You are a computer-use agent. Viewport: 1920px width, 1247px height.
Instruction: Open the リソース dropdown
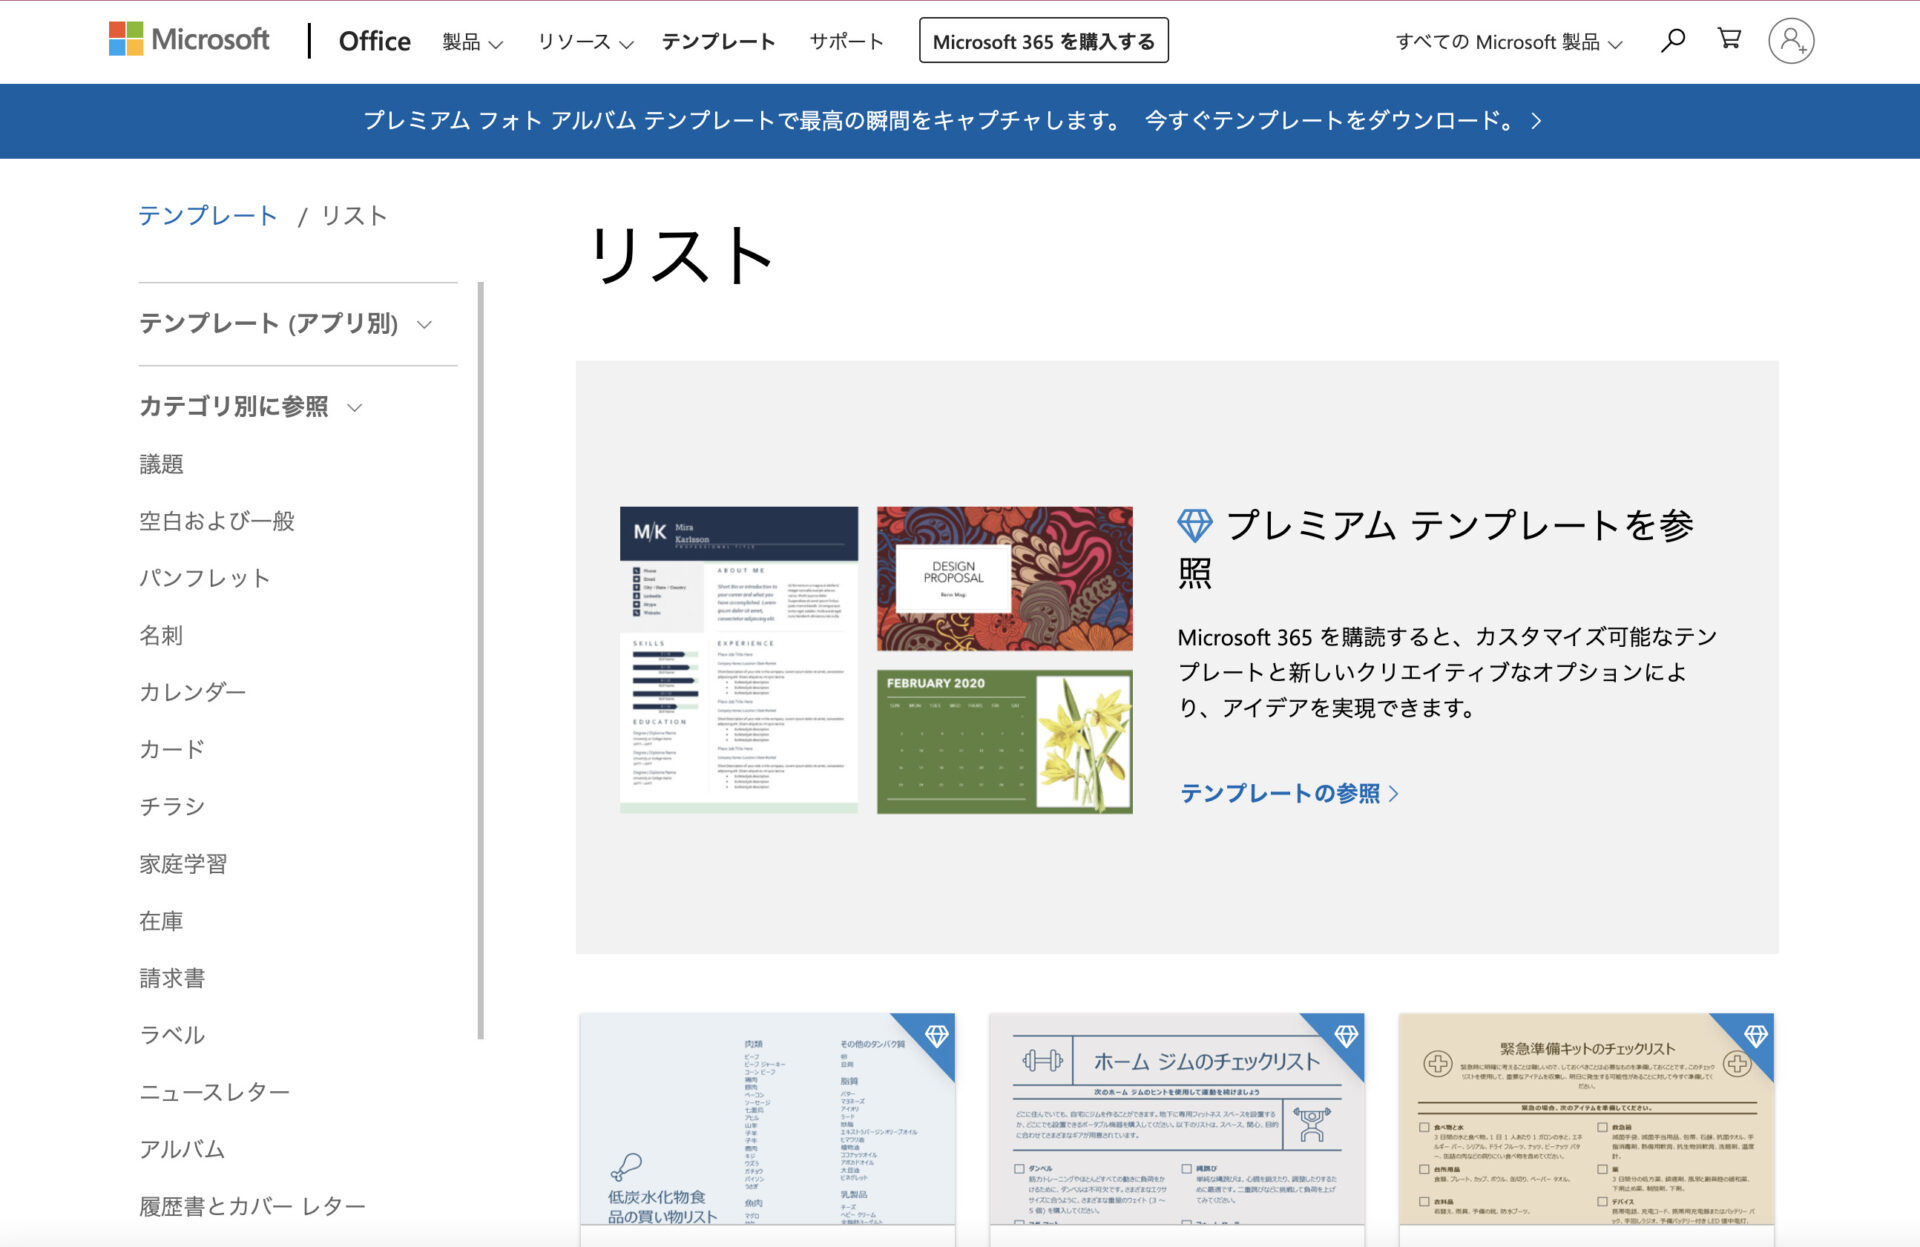(585, 42)
